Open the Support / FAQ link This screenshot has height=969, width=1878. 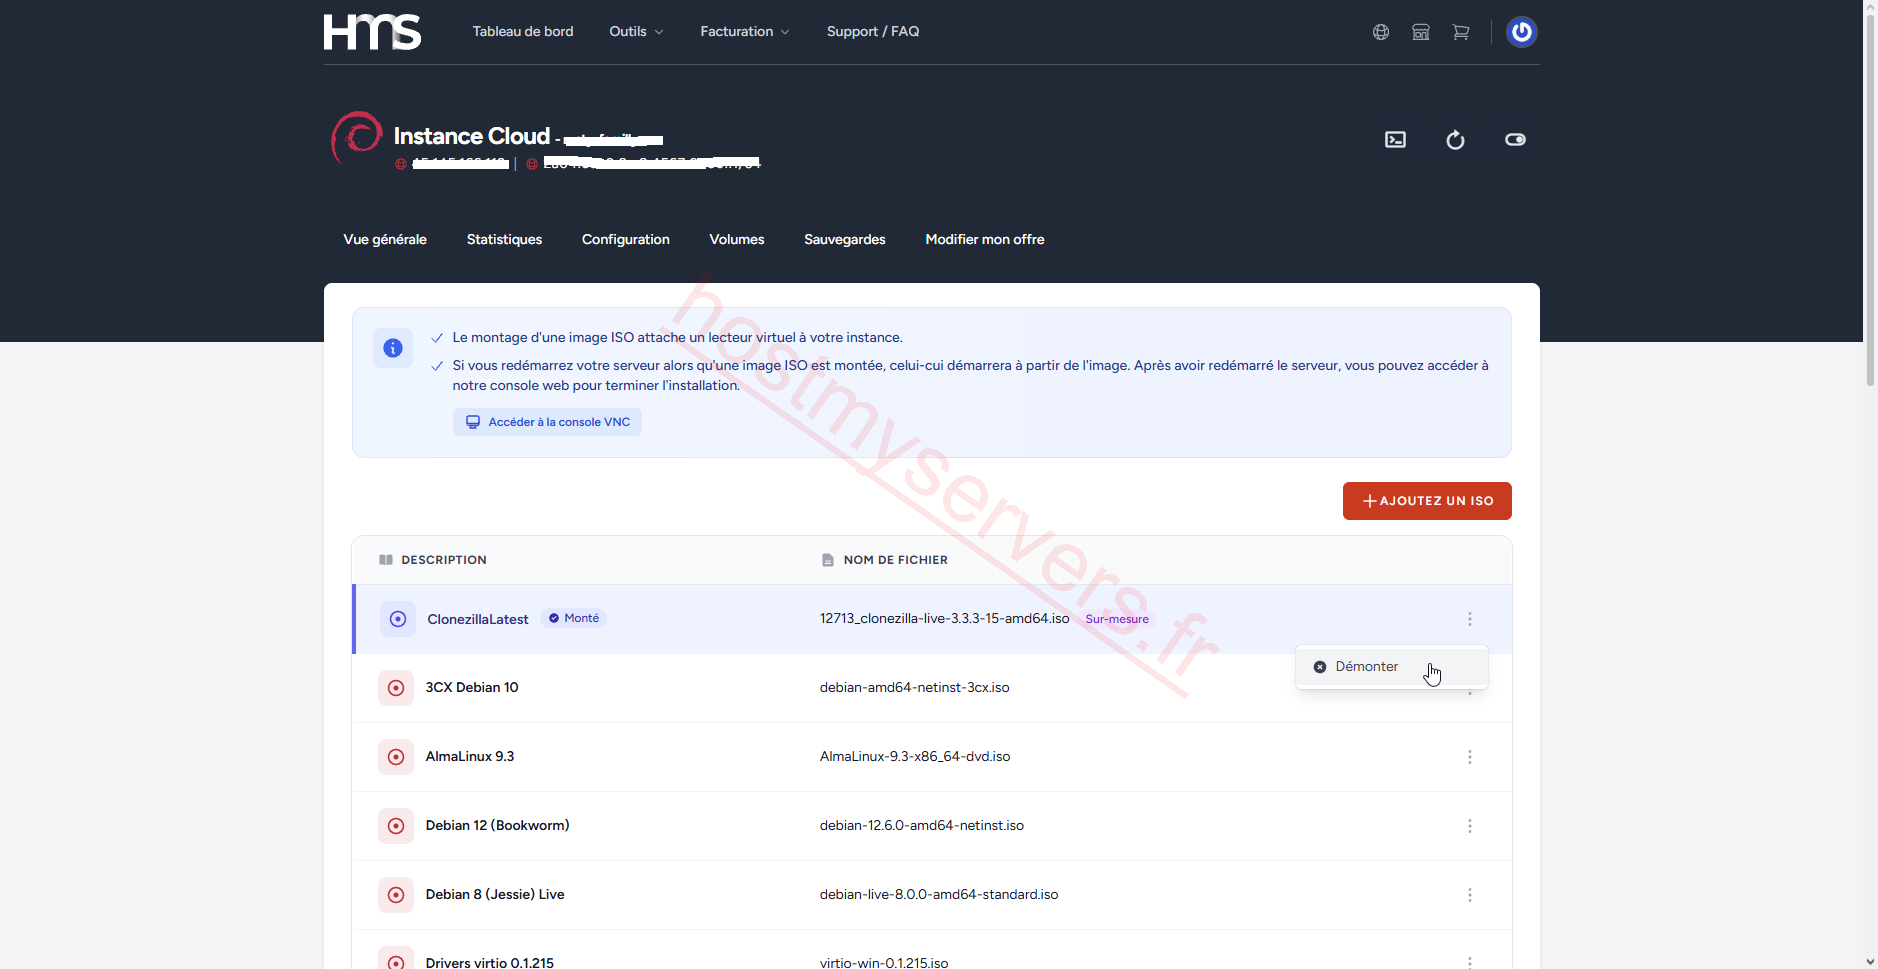(873, 32)
